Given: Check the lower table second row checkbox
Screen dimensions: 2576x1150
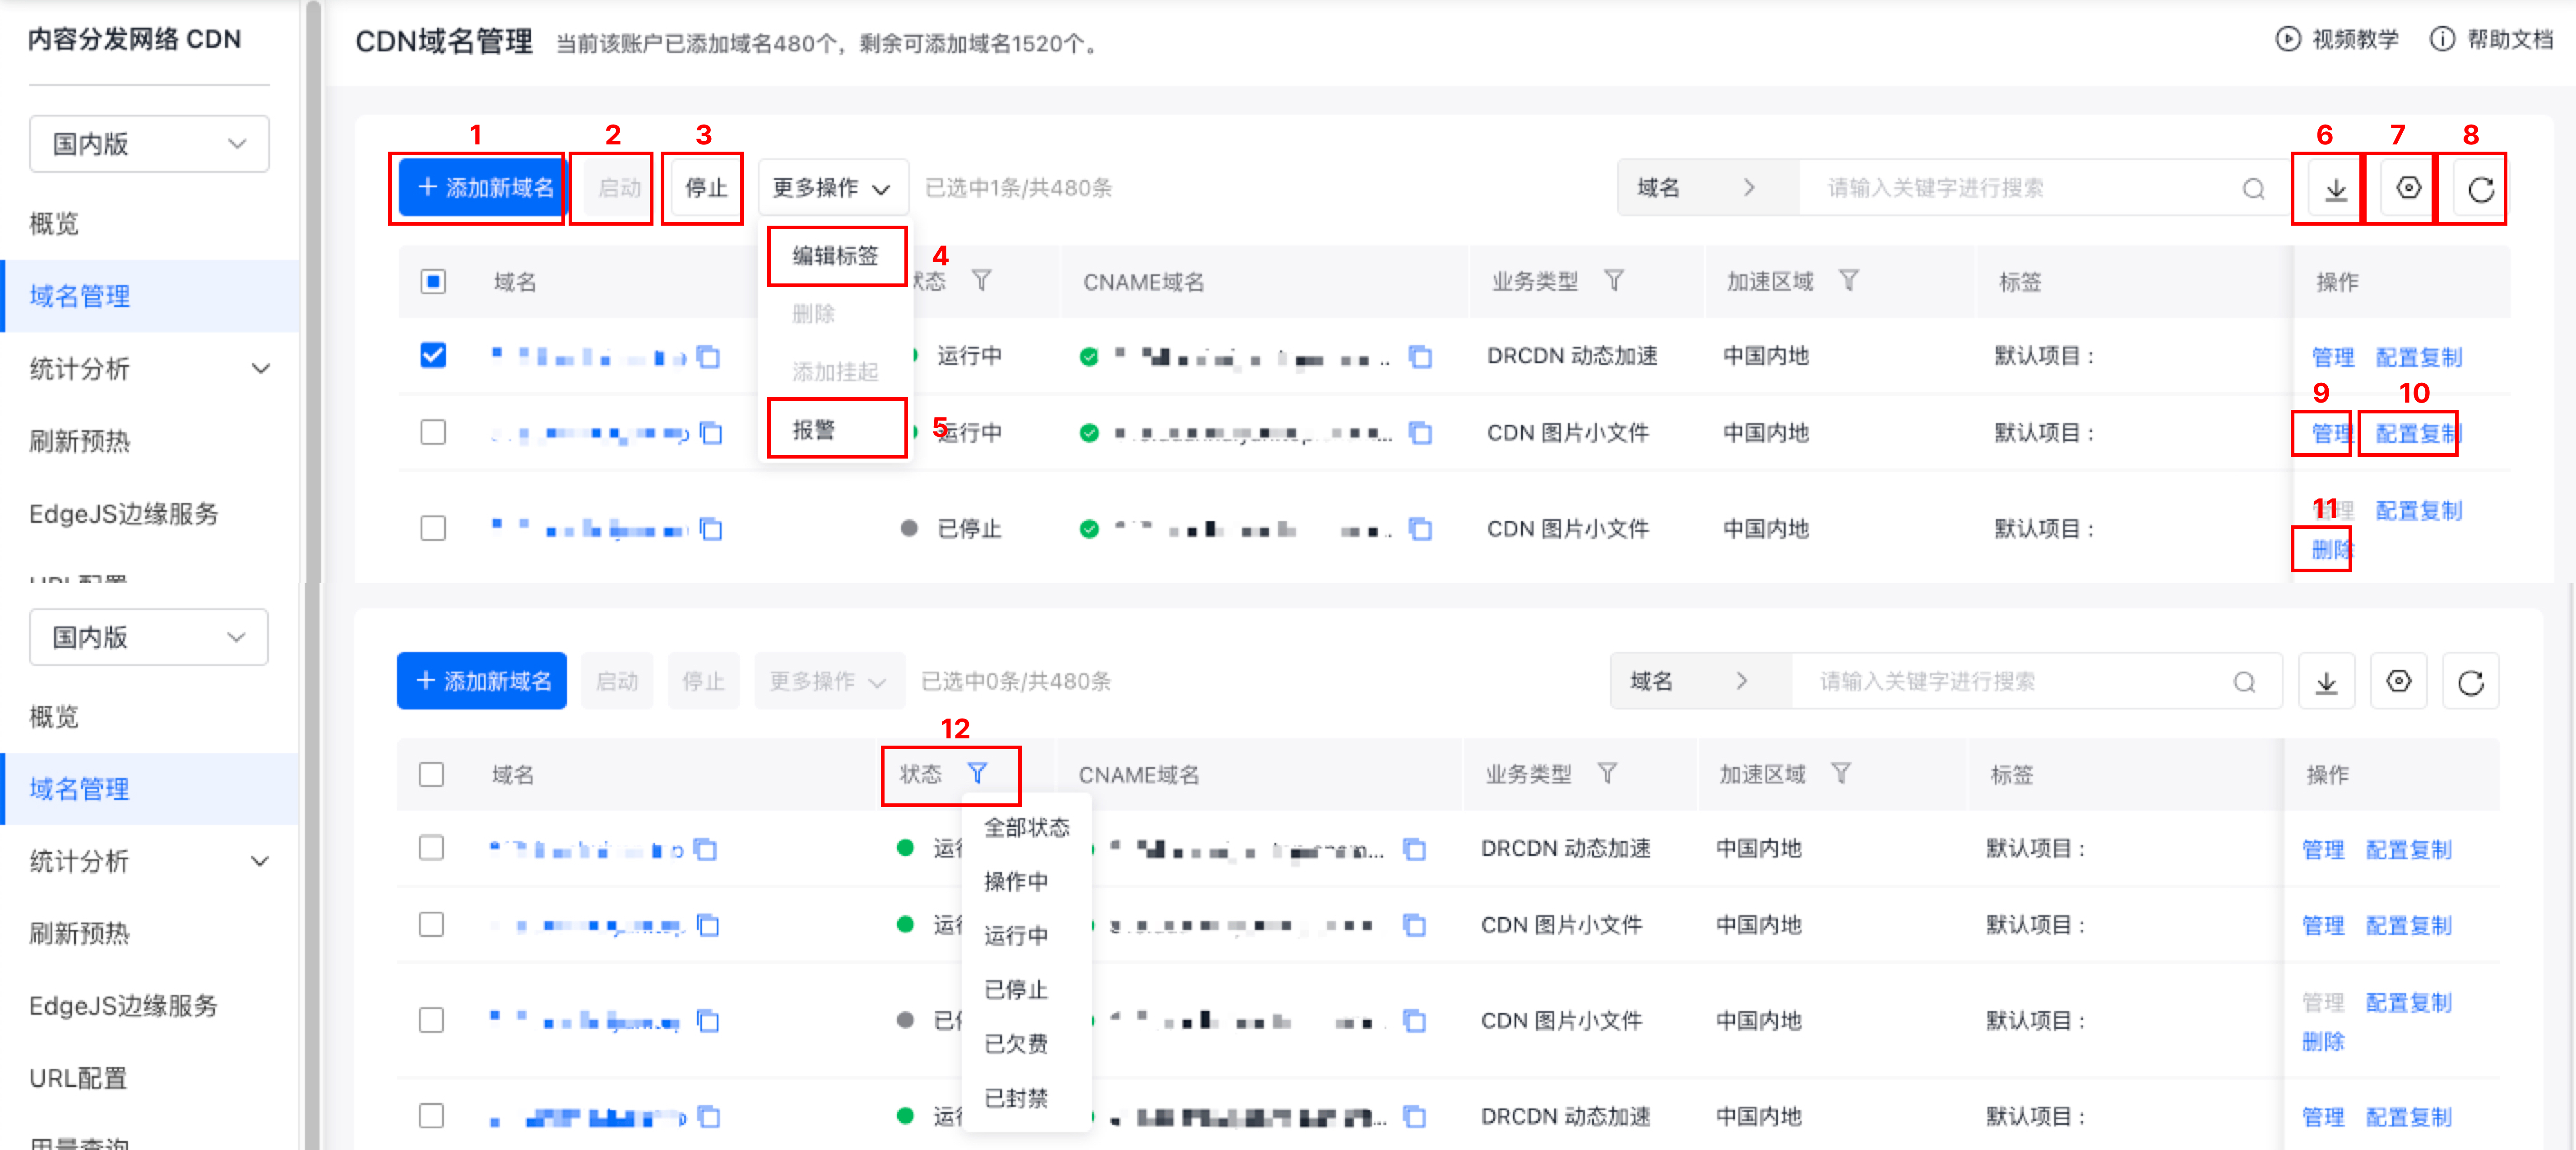Looking at the screenshot, I should [431, 925].
